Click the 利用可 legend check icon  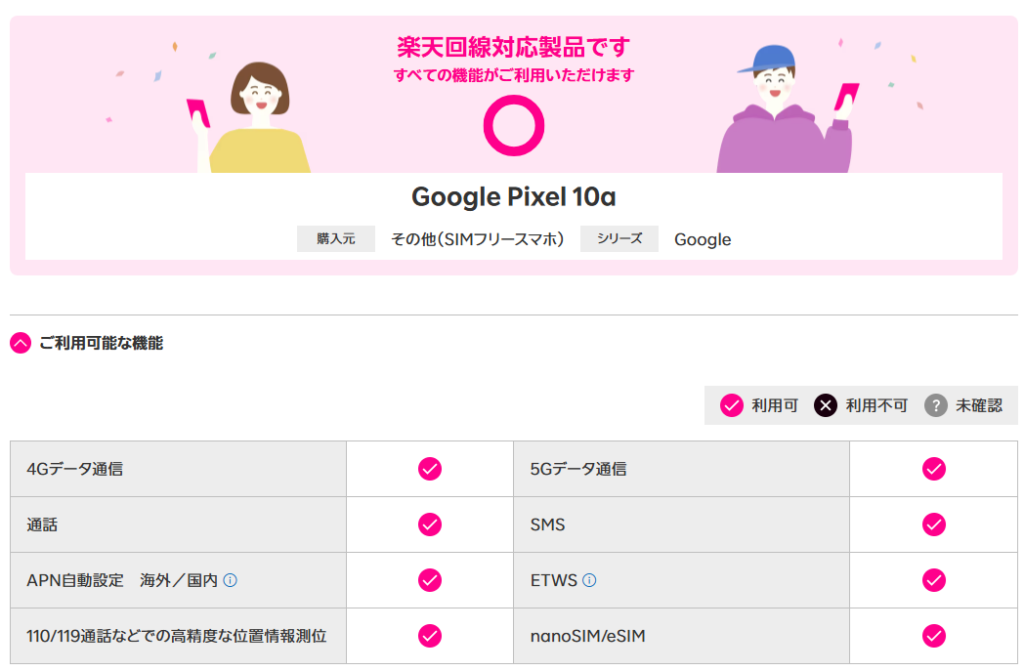point(731,406)
